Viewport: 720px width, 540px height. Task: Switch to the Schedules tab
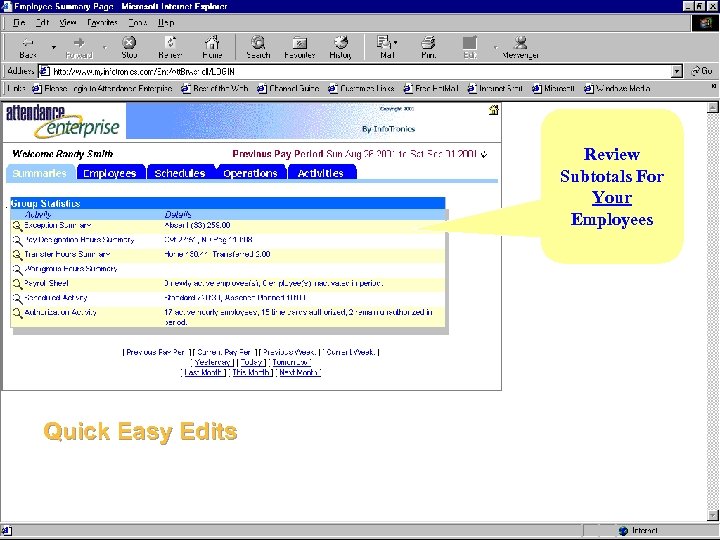[x=180, y=173]
